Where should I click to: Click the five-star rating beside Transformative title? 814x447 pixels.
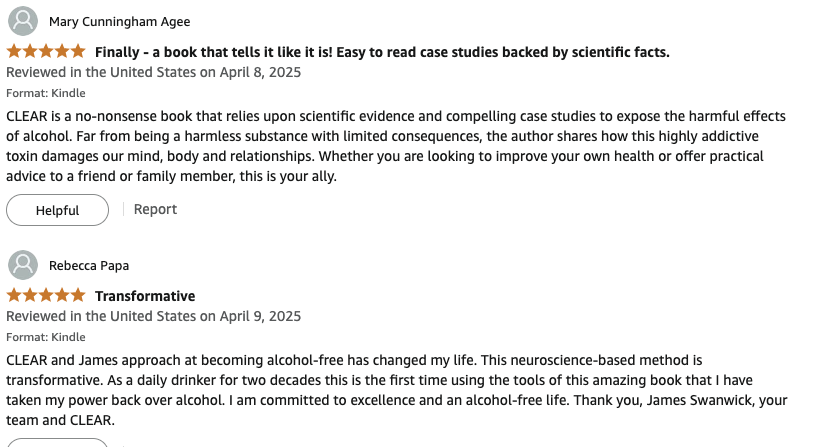[46, 295]
